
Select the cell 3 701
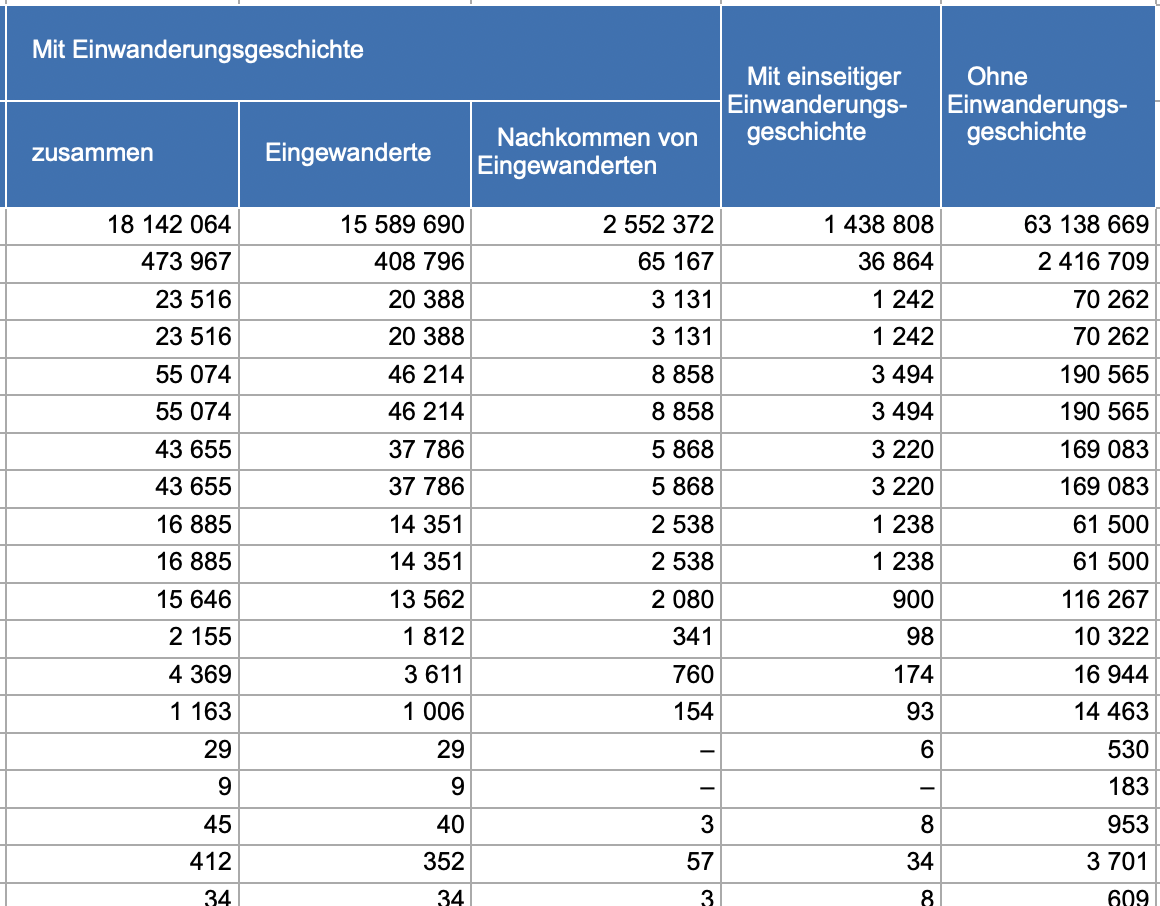click(x=1048, y=863)
